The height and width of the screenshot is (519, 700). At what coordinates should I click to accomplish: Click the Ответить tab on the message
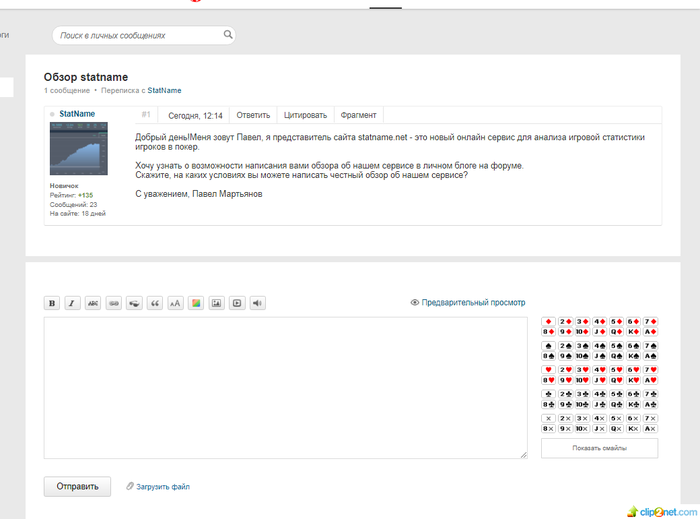click(253, 115)
